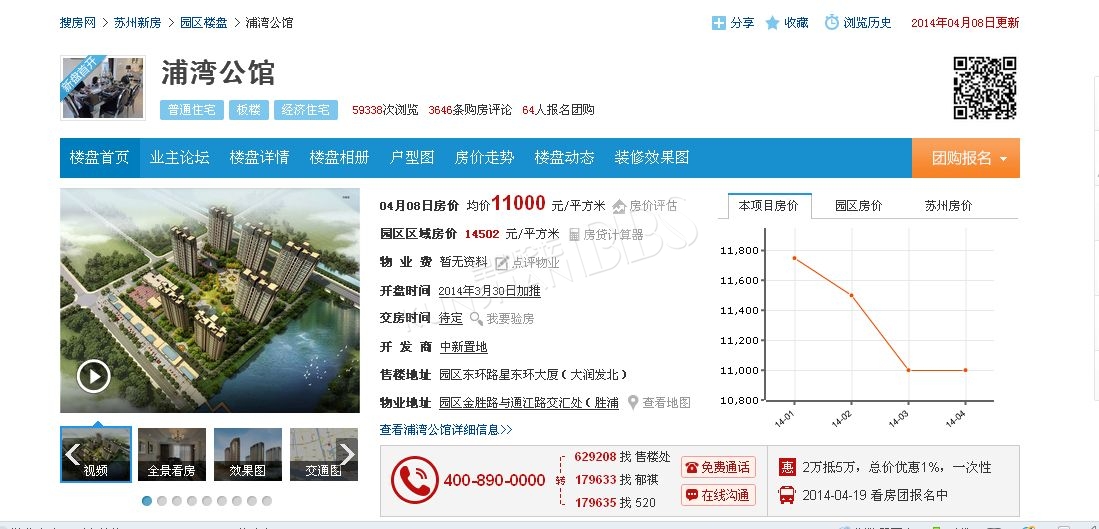Click the map pin 查看地图 icon
The height and width of the screenshot is (529, 1099).
tap(633, 402)
